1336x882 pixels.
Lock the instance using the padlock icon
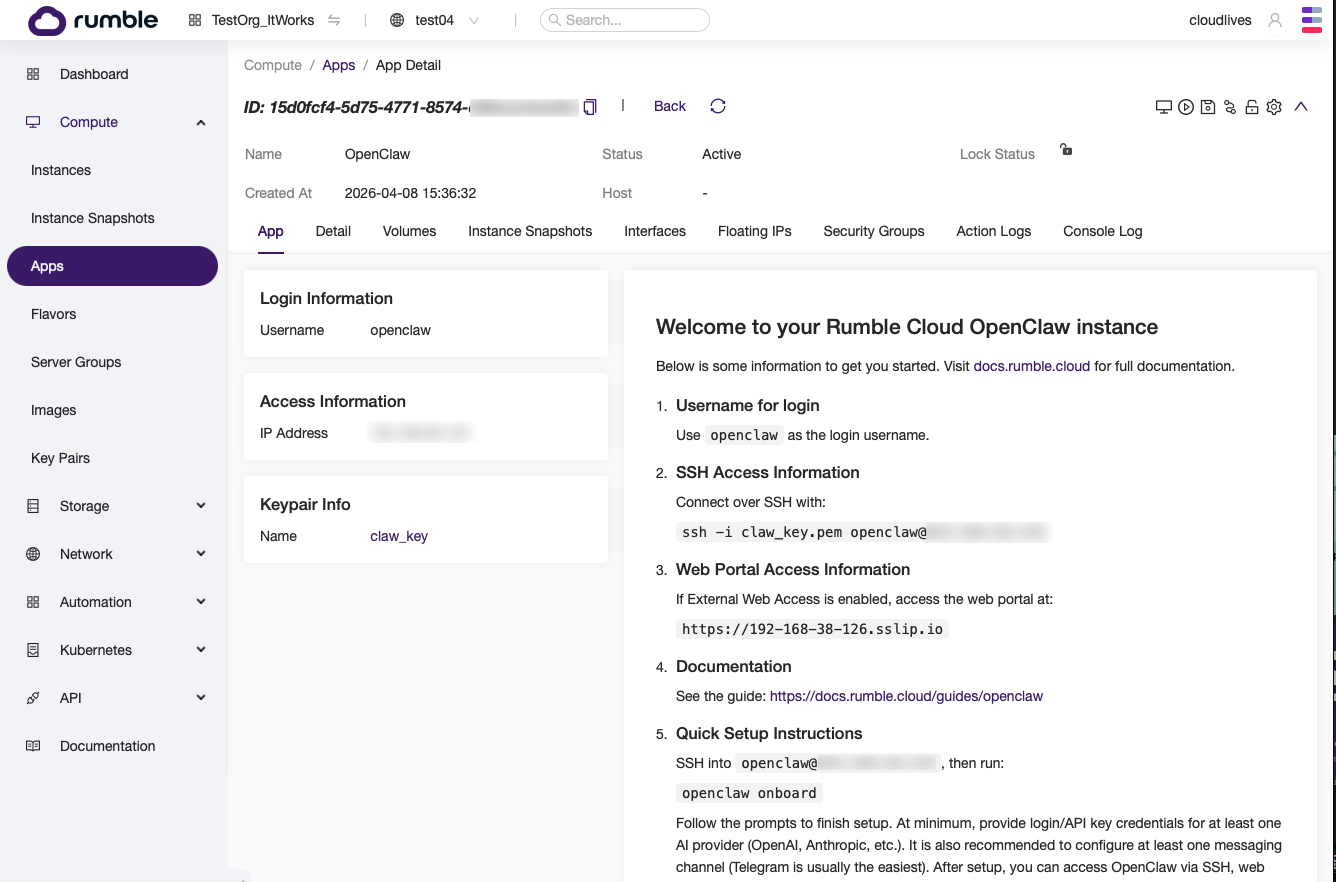(x=1251, y=106)
